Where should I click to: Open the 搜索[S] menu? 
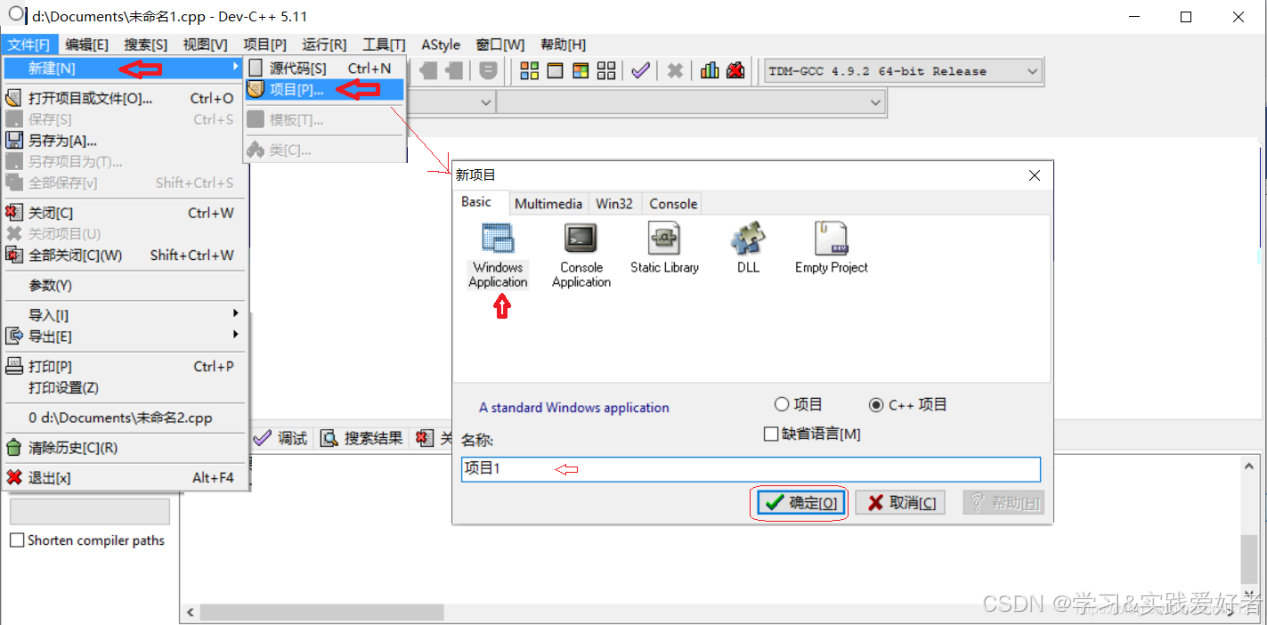146,44
